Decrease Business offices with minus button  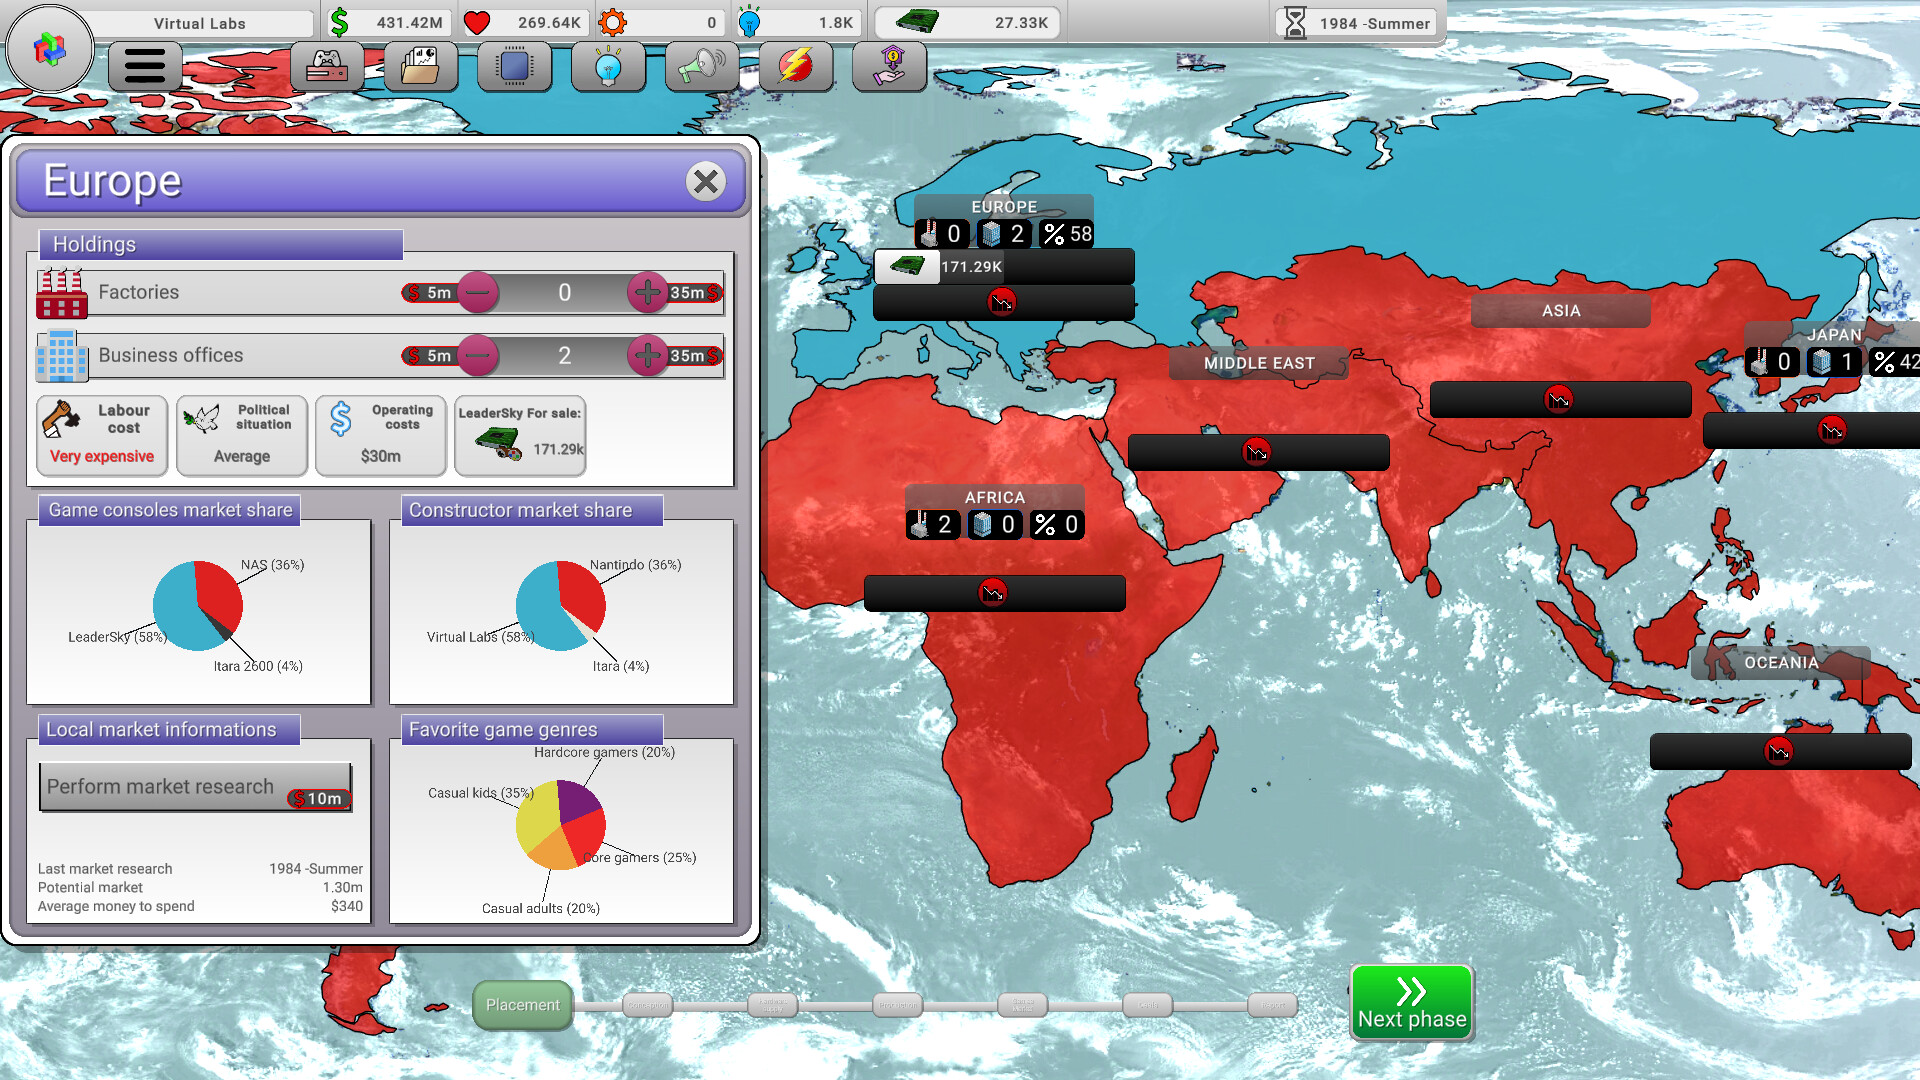tap(478, 356)
